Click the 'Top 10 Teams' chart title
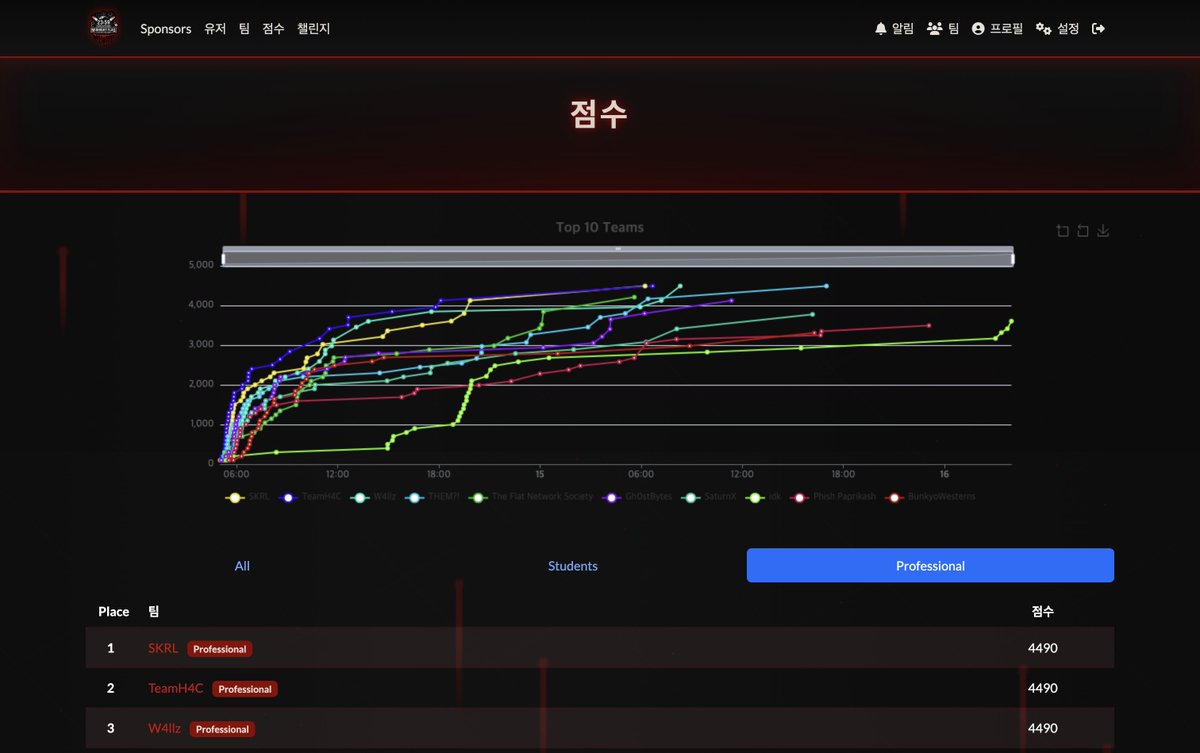The height and width of the screenshot is (753, 1200). [x=600, y=227]
